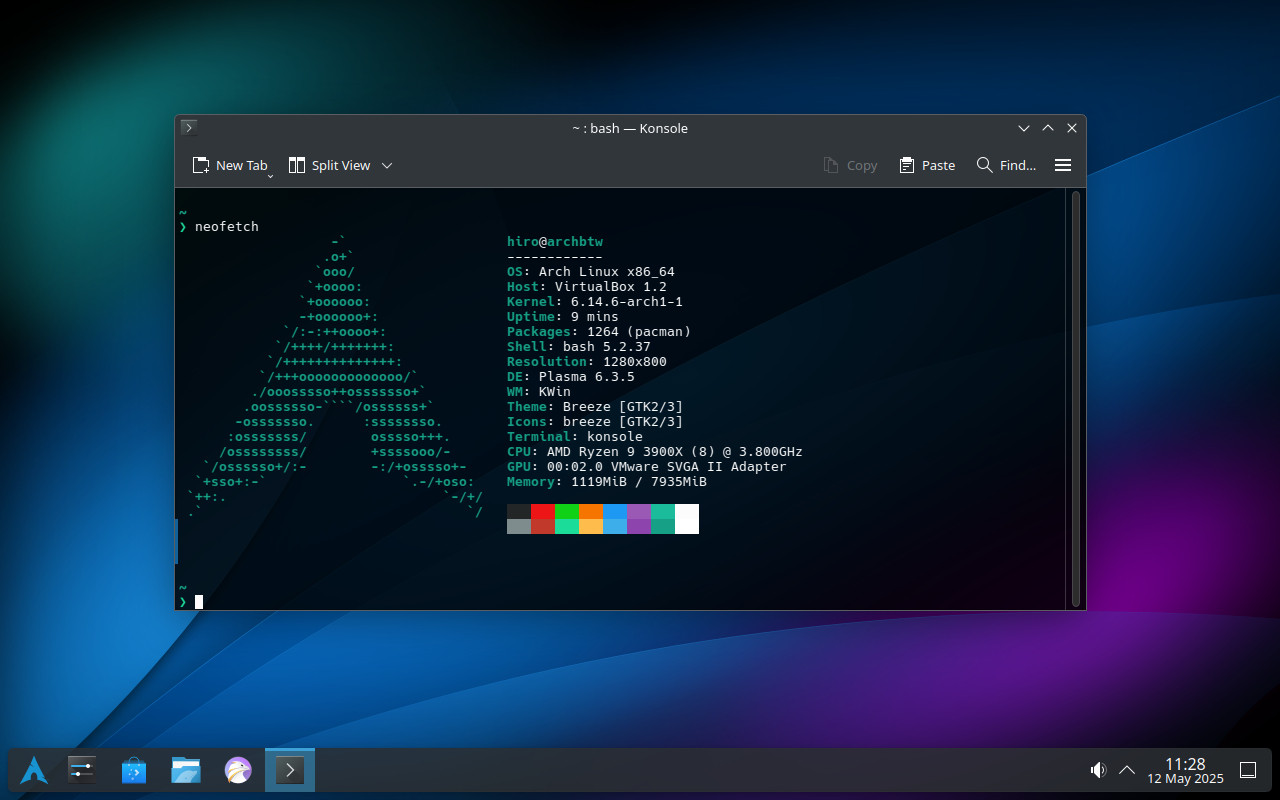Click the terminal vertical scrollbar
The width and height of the screenshot is (1280, 800).
1076,398
